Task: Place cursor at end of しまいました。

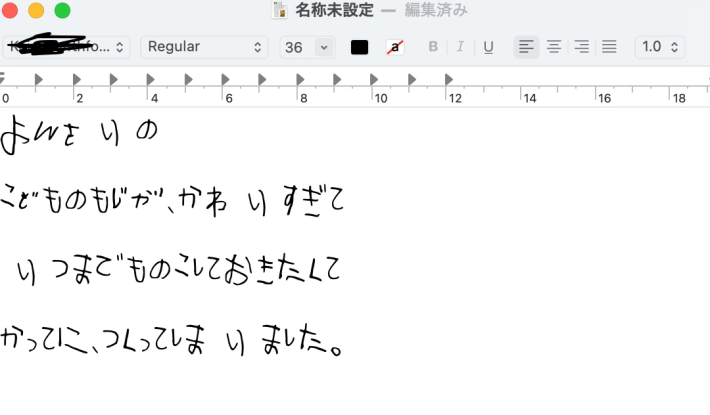Action: pyautogui.click(x=343, y=340)
